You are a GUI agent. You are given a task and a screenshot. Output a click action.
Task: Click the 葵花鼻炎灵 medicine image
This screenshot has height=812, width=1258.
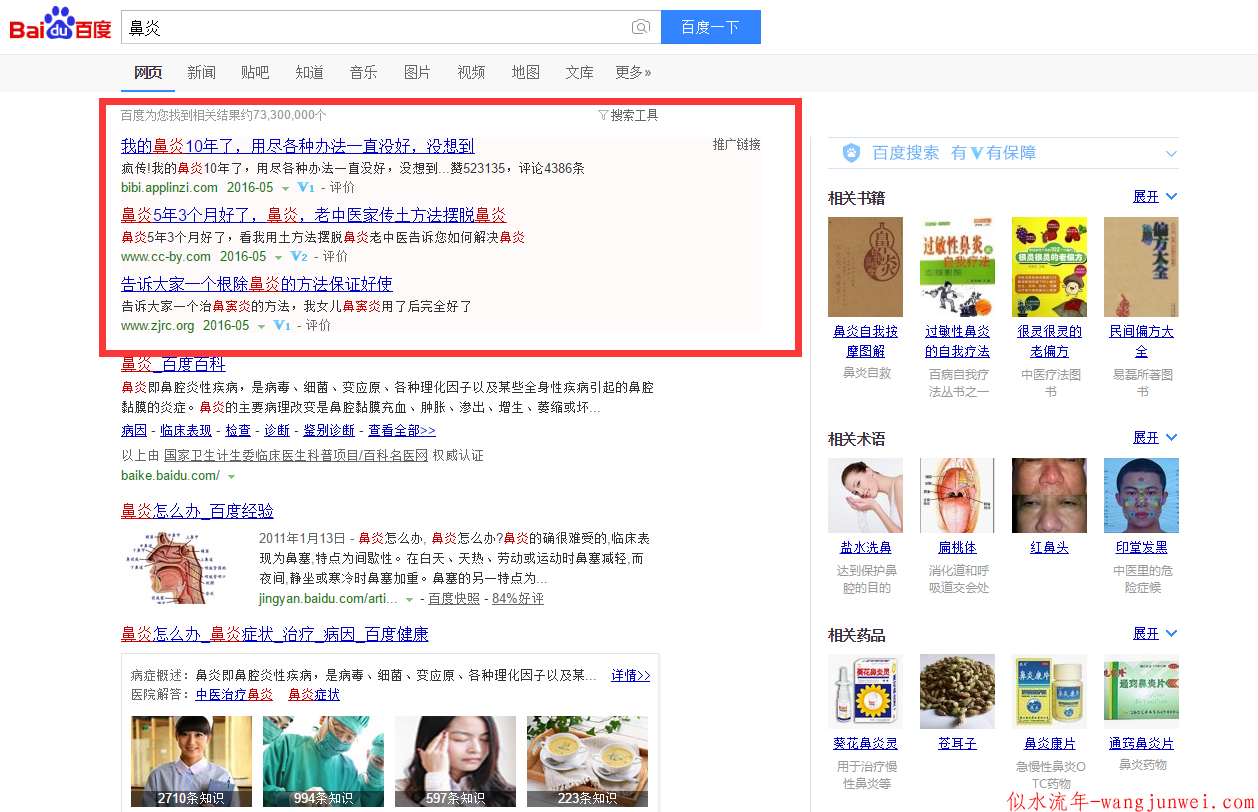865,692
